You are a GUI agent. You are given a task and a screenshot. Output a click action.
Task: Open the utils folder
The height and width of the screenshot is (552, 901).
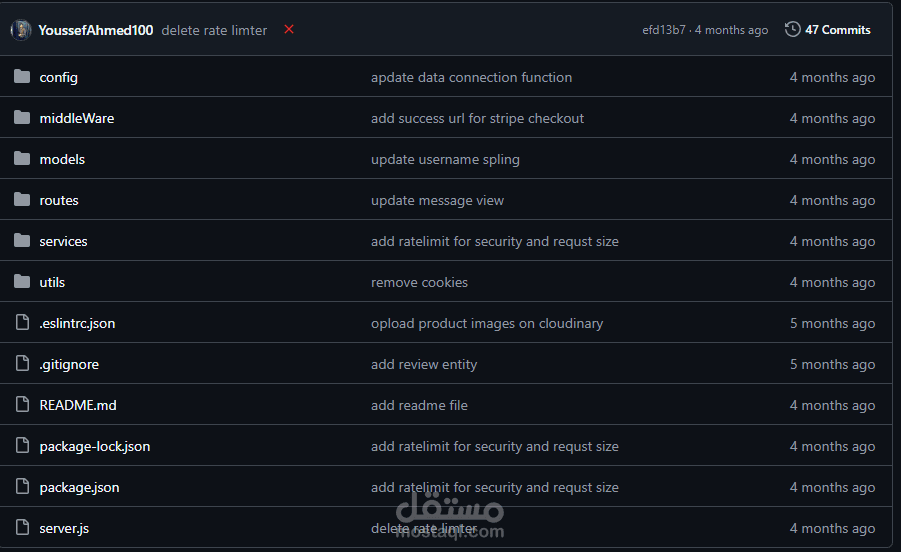click(x=52, y=282)
